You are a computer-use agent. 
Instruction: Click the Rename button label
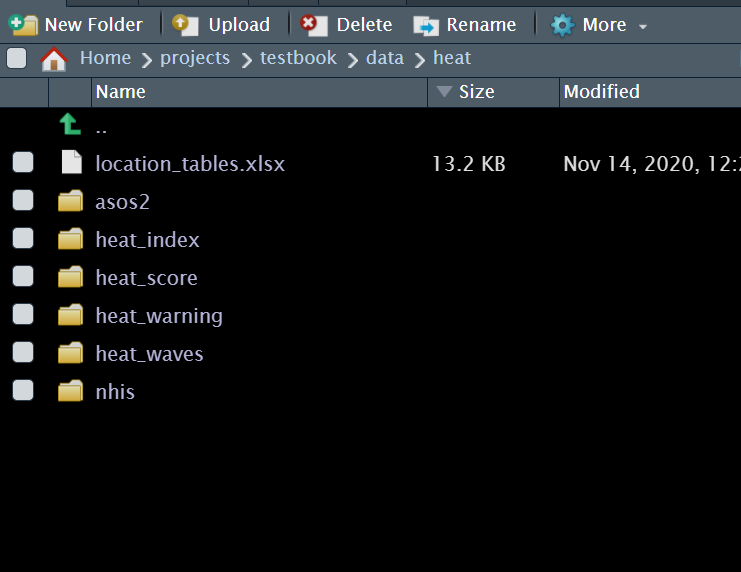tap(481, 25)
